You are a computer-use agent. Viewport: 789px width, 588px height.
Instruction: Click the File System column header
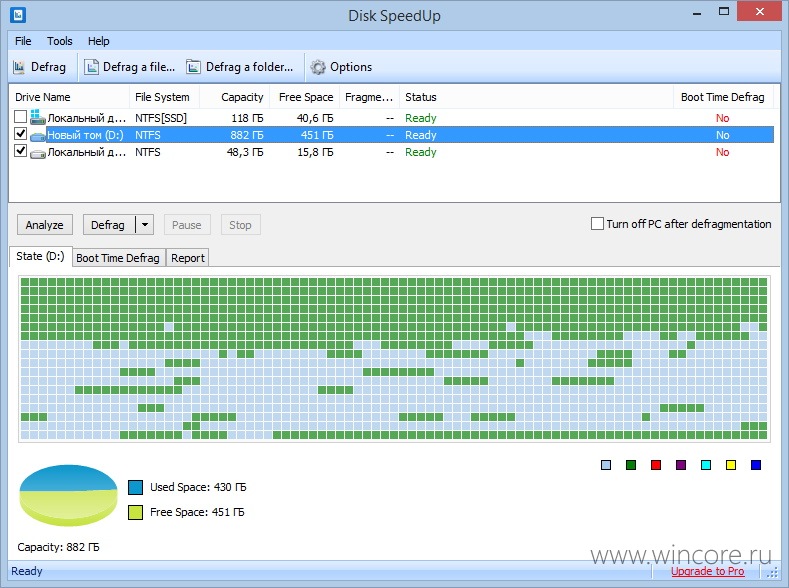(165, 97)
